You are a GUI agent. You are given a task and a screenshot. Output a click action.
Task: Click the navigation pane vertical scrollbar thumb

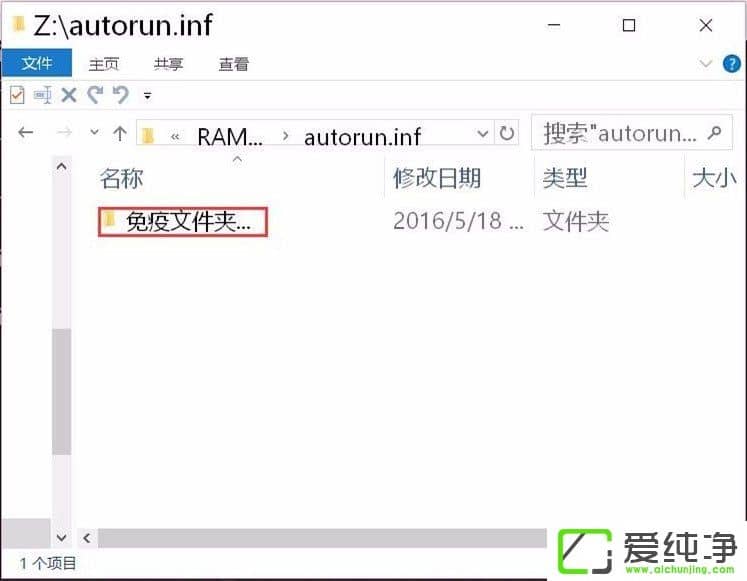click(61, 391)
